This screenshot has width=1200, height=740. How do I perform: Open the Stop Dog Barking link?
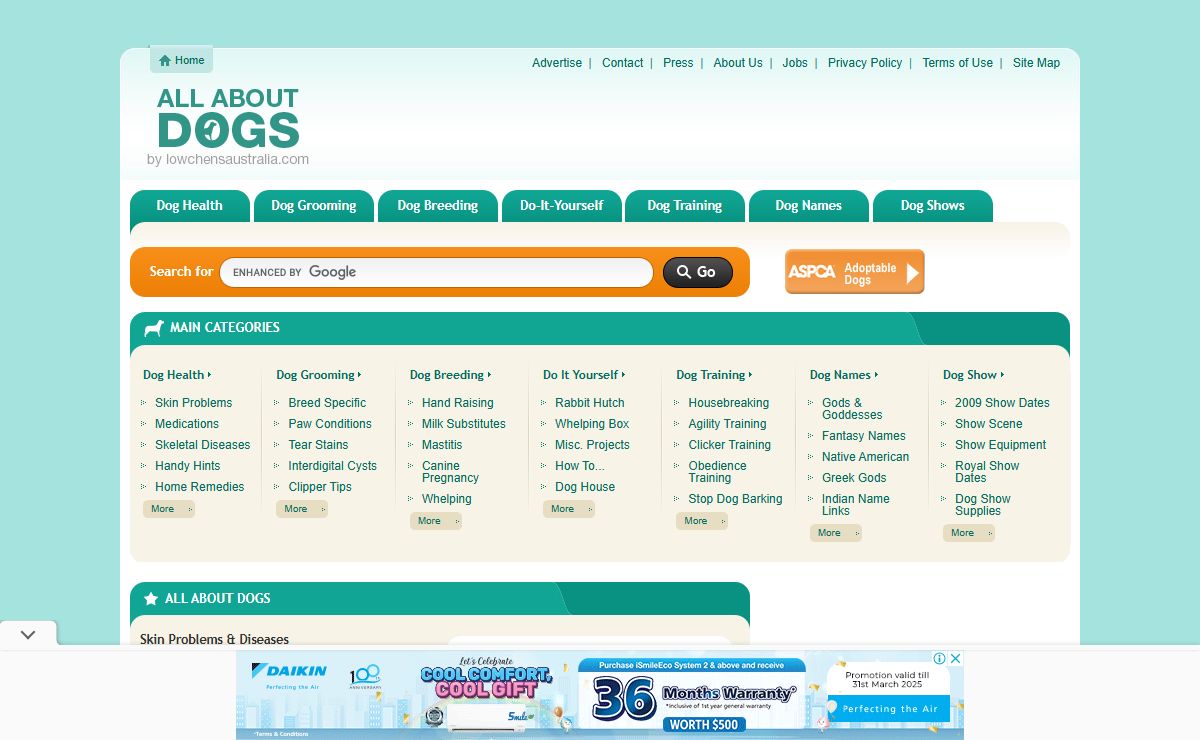pos(736,499)
